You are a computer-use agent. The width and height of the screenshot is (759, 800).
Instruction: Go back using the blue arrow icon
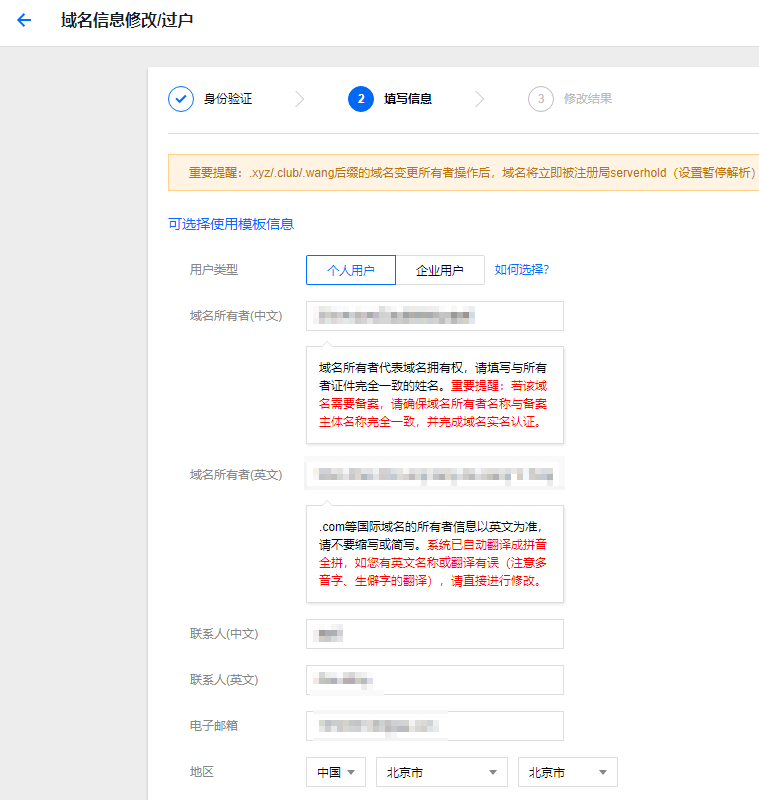[x=24, y=20]
